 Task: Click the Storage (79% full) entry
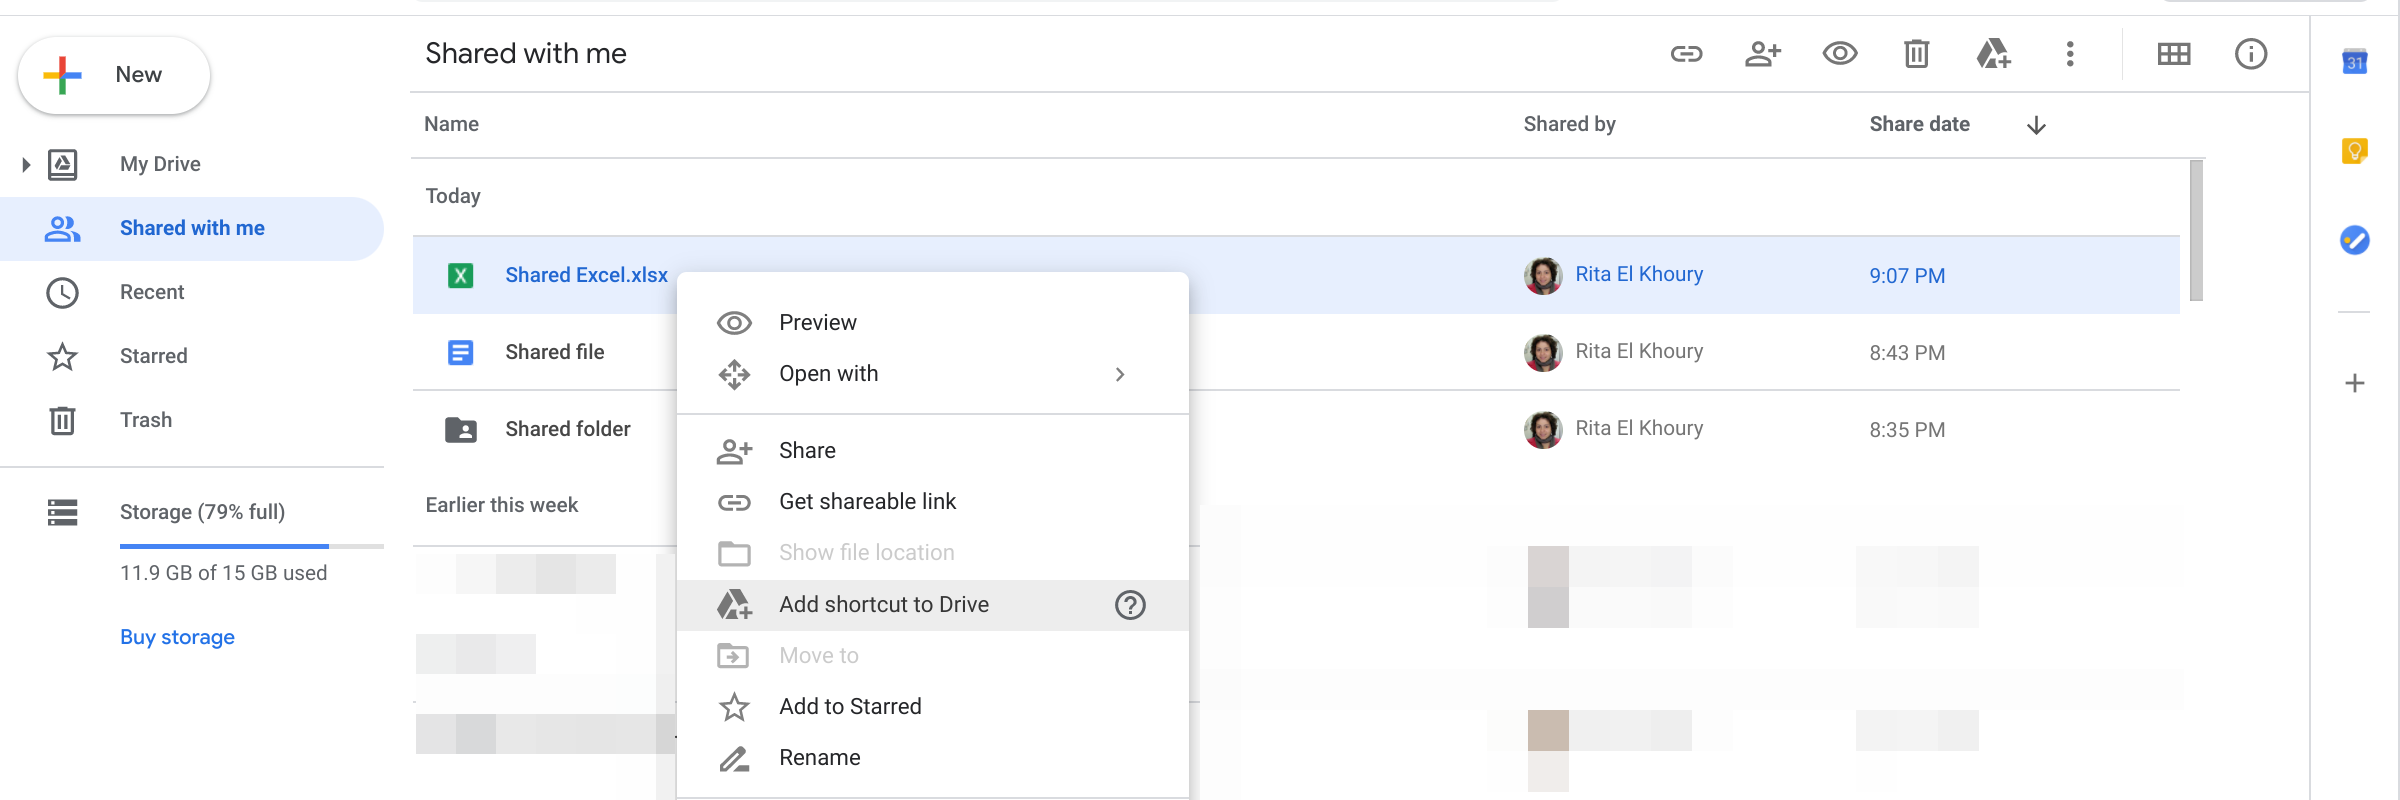202,512
